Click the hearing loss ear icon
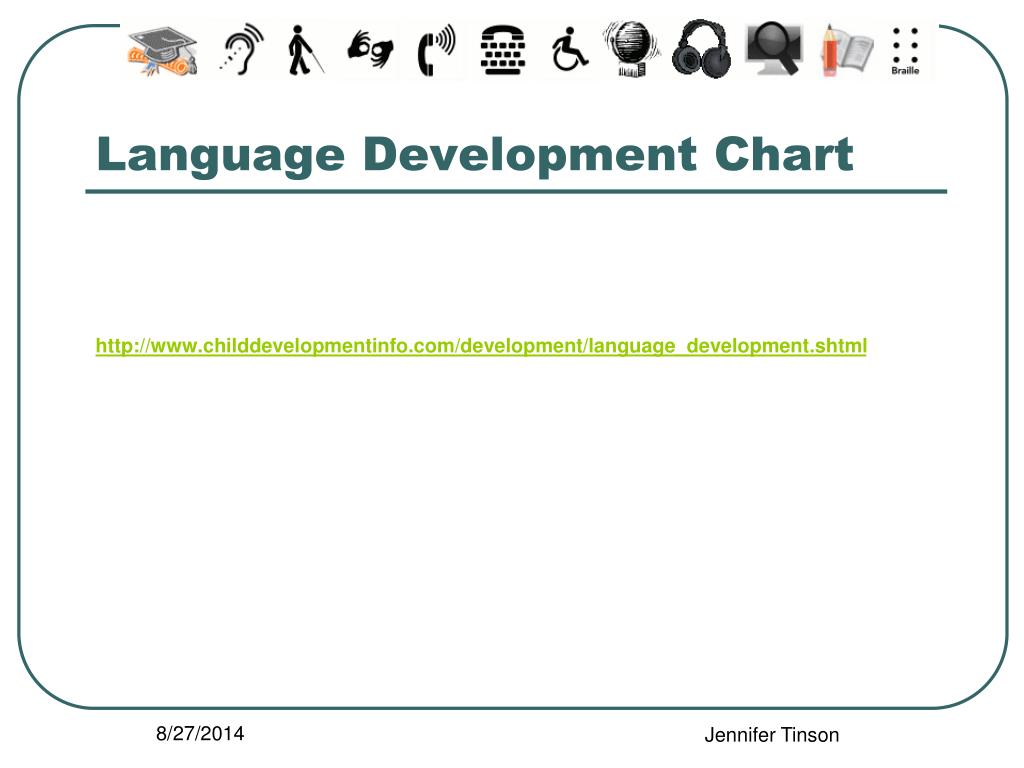Viewport: 1024px width, 768px height. [x=242, y=50]
